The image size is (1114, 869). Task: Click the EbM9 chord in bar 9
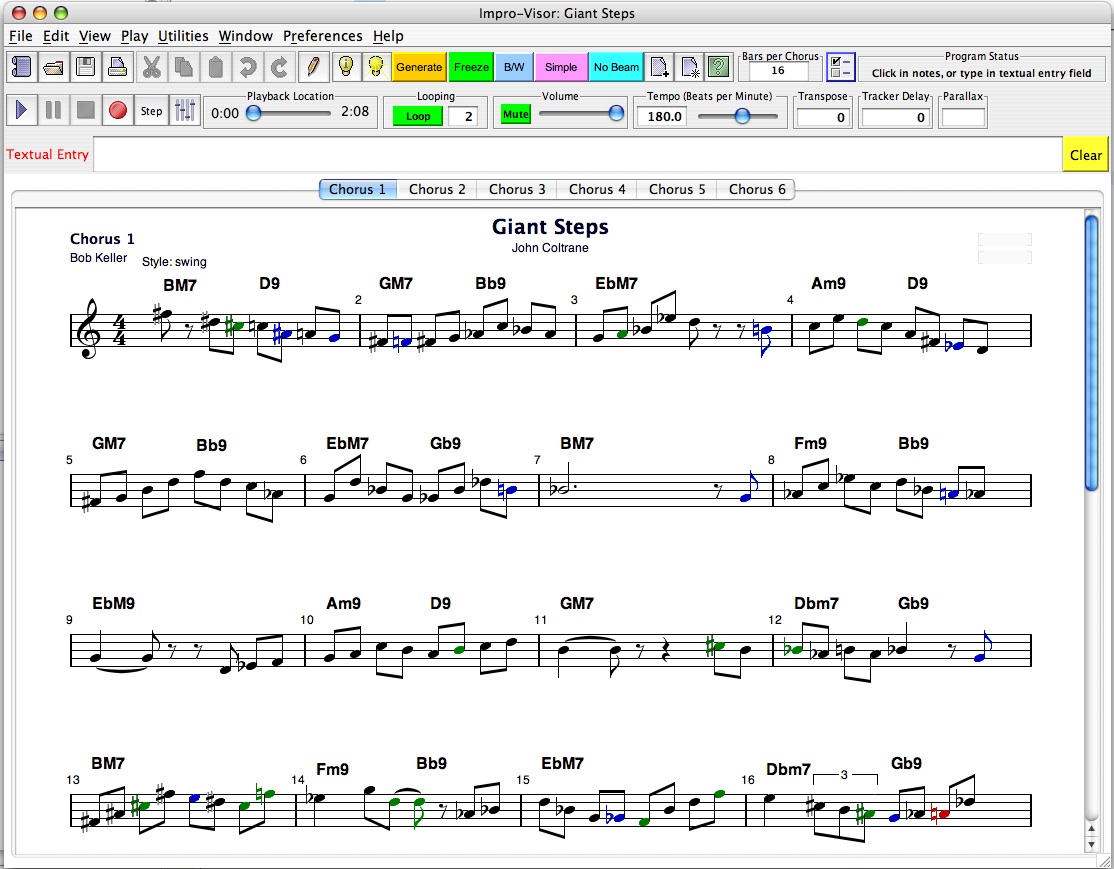point(114,603)
